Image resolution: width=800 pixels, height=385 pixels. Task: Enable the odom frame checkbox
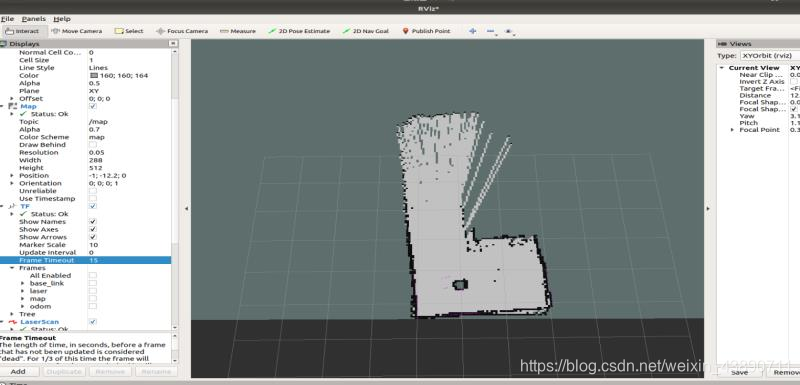click(x=93, y=306)
